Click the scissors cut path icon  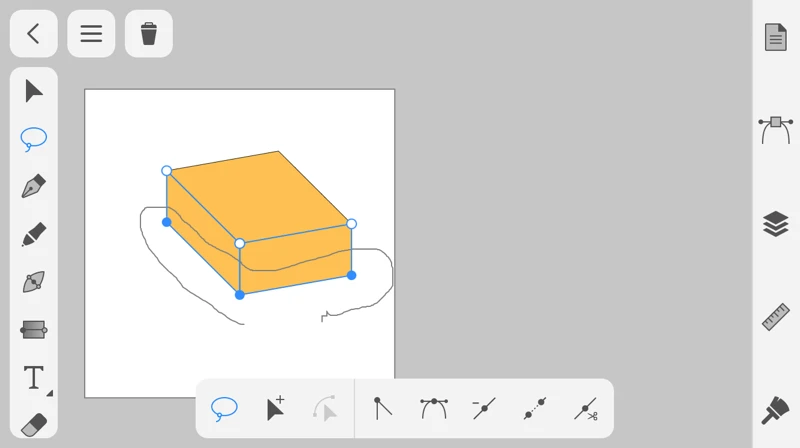[x=586, y=408]
